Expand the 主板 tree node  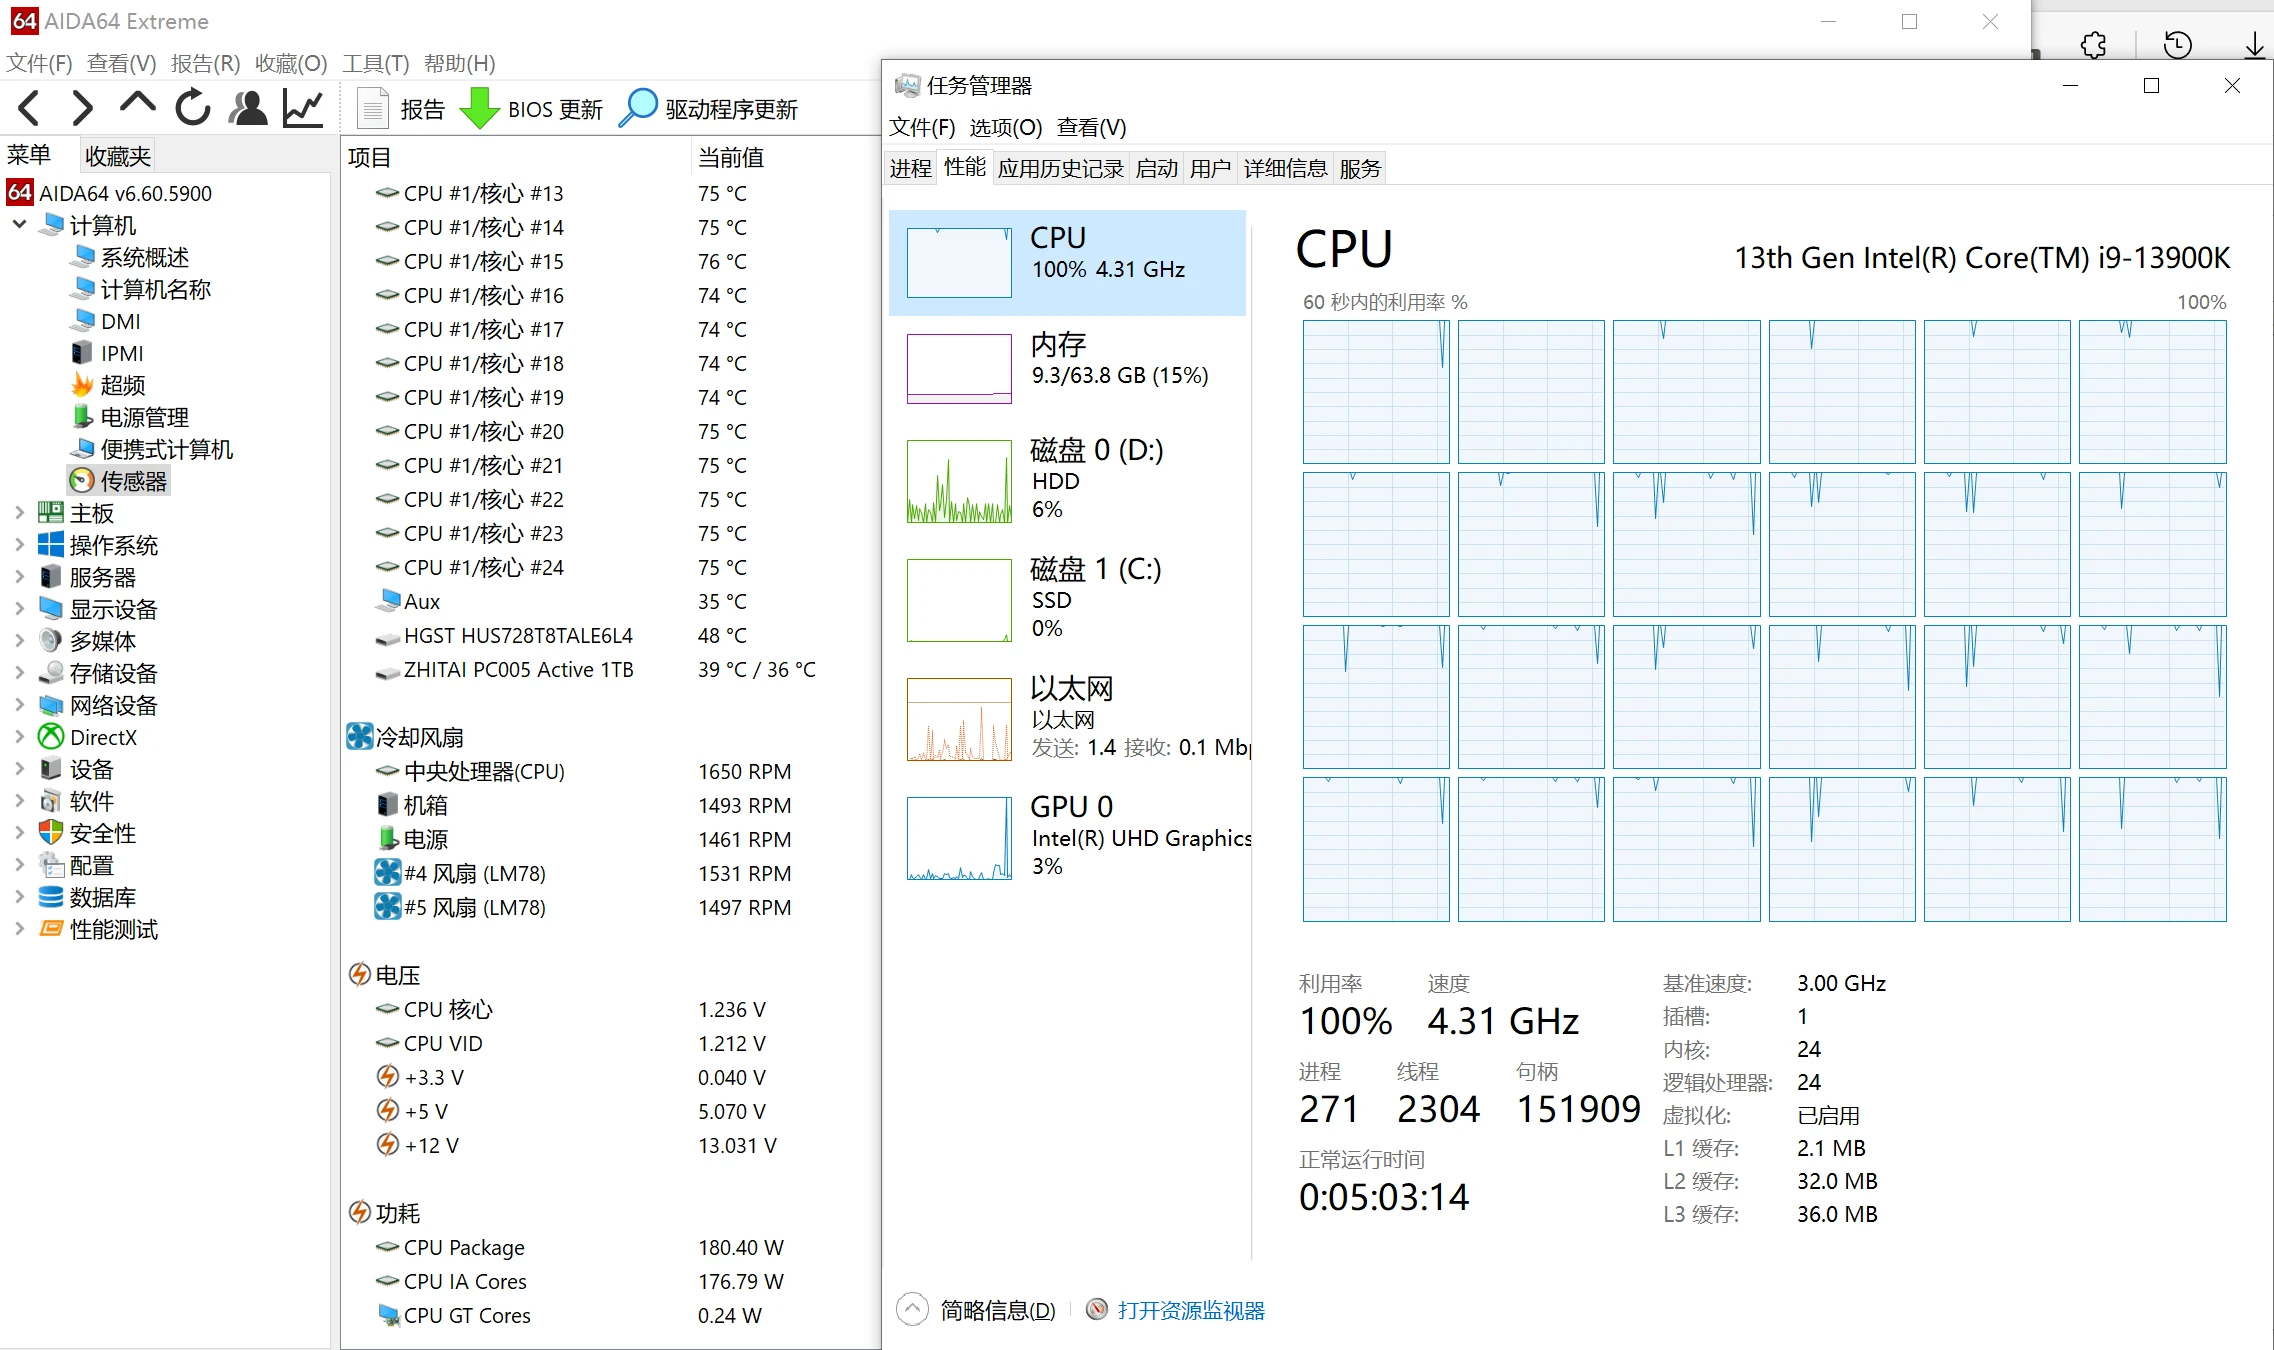(x=19, y=513)
